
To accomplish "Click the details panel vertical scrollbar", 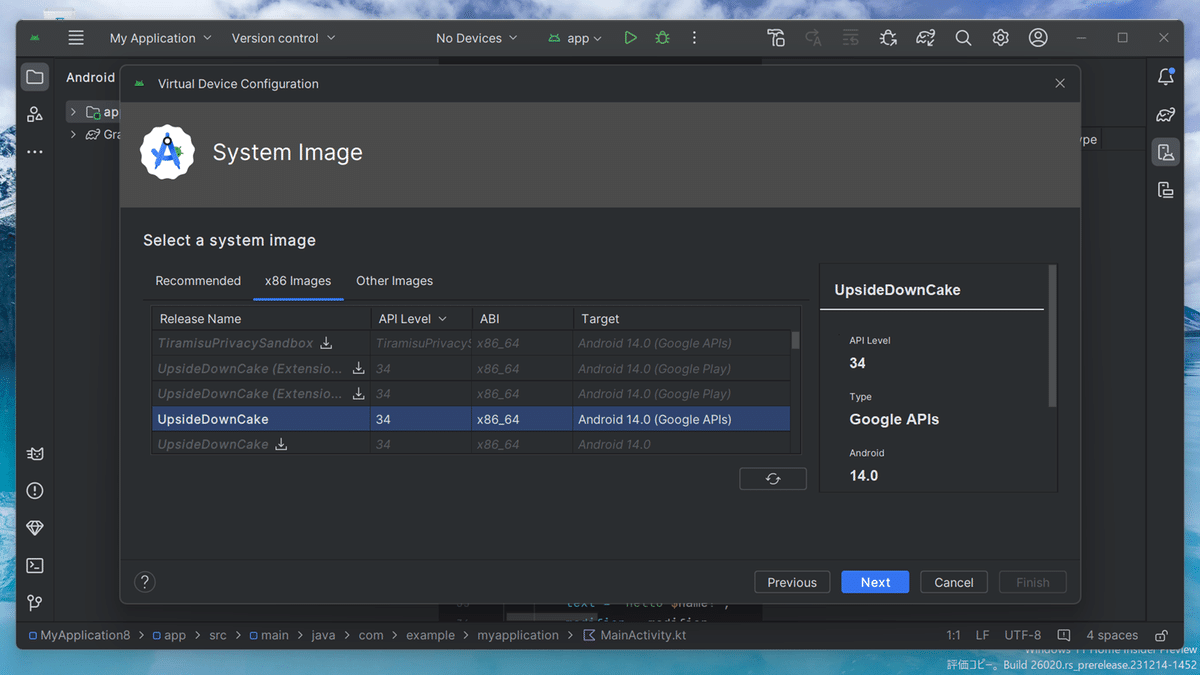I will coord(1051,336).
